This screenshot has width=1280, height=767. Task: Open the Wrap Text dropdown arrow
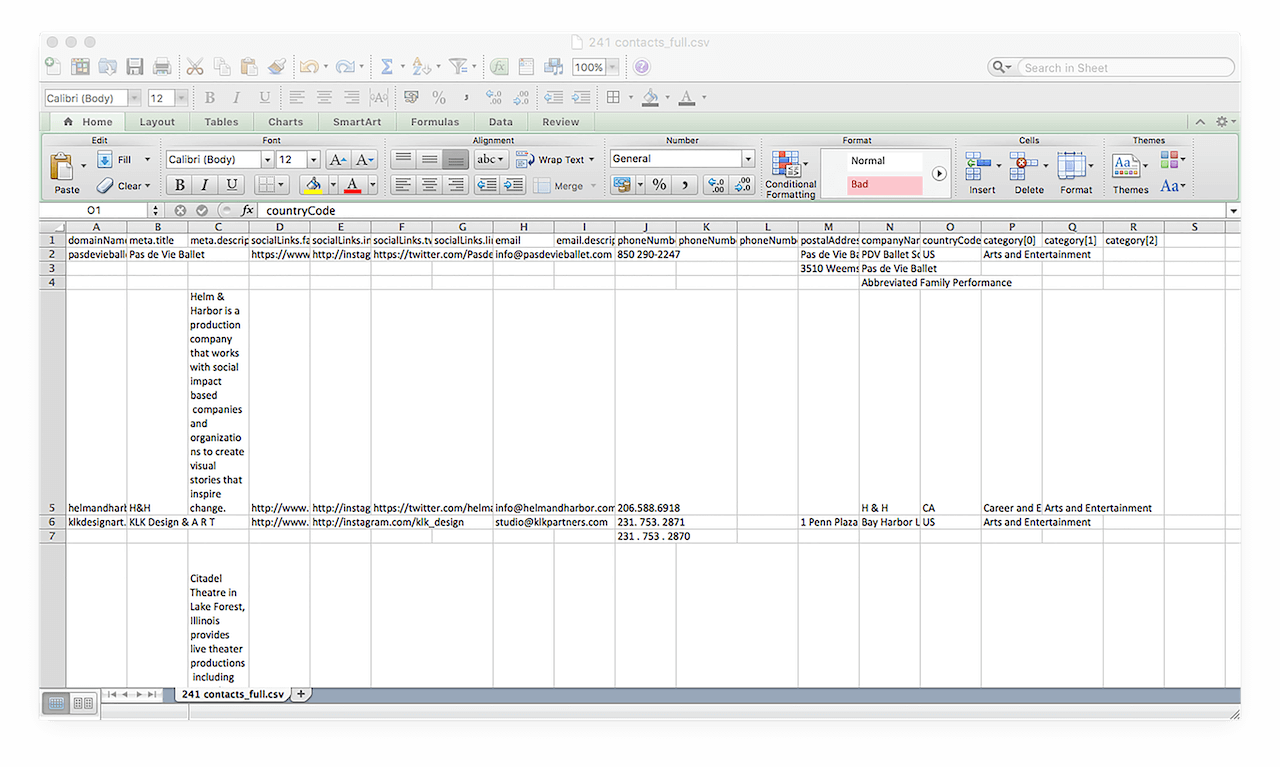(x=591, y=160)
